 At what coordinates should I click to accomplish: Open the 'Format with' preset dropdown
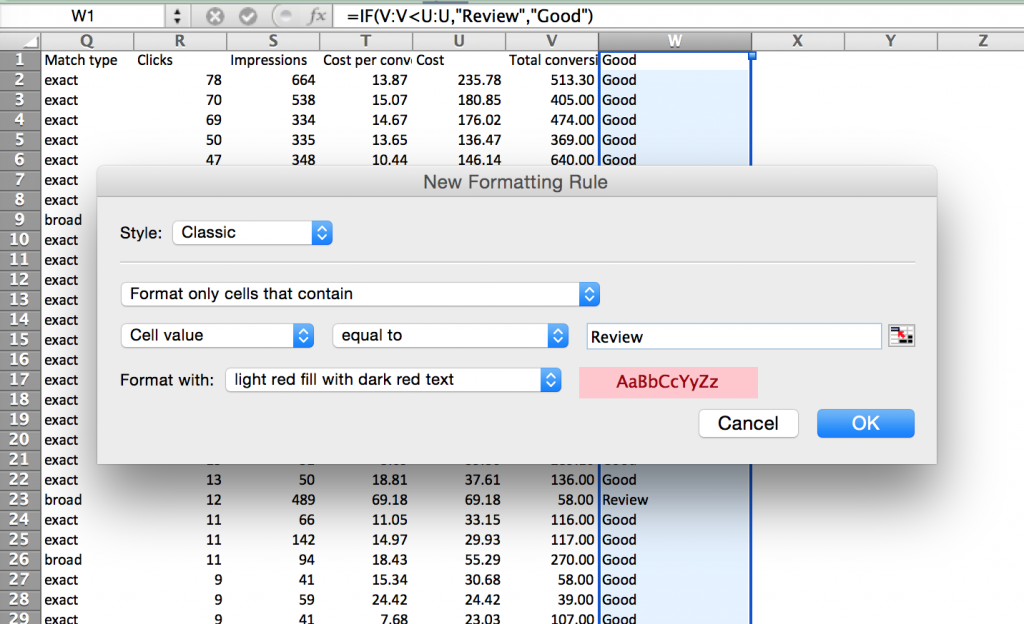pyautogui.click(x=392, y=380)
